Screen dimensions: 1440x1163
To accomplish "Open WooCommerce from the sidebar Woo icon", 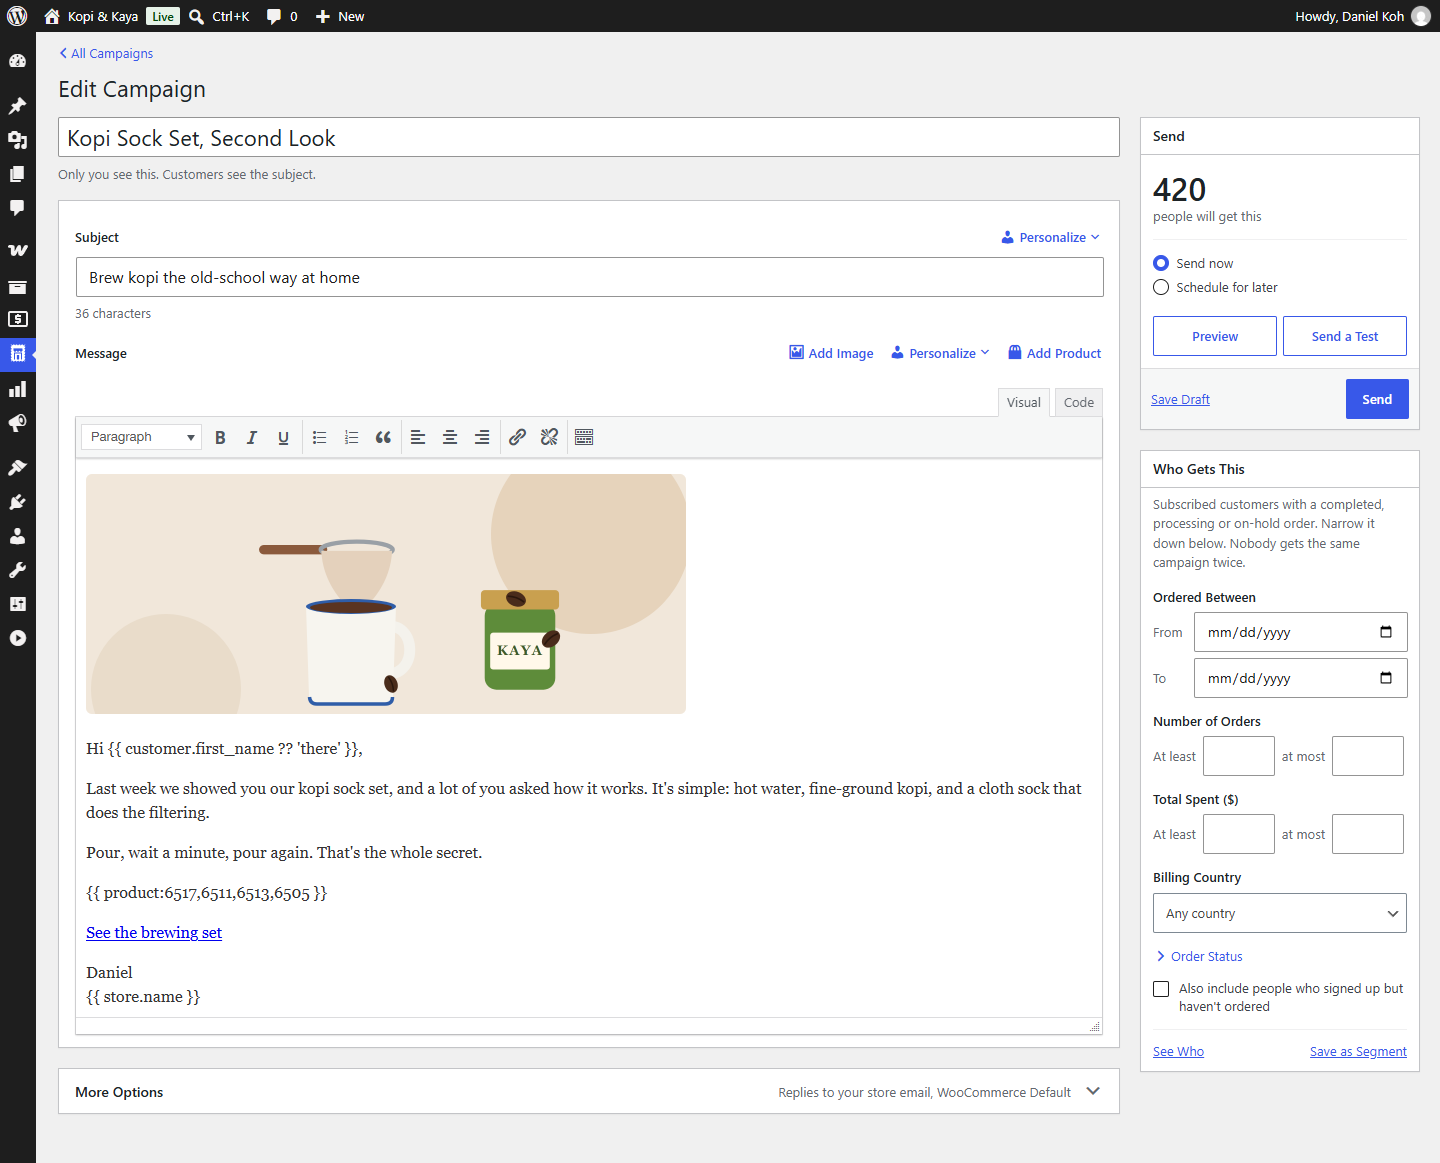I will [x=17, y=250].
